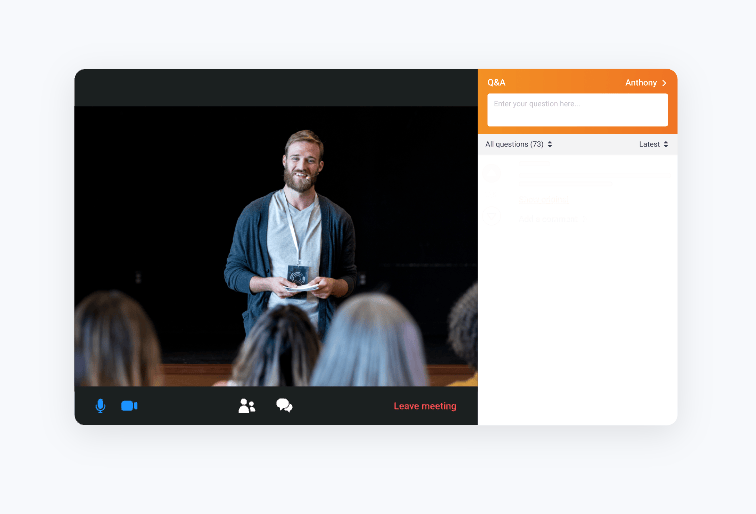Screen dimensions: 756x514
Task: Turn off the video camera
Action: click(x=129, y=406)
